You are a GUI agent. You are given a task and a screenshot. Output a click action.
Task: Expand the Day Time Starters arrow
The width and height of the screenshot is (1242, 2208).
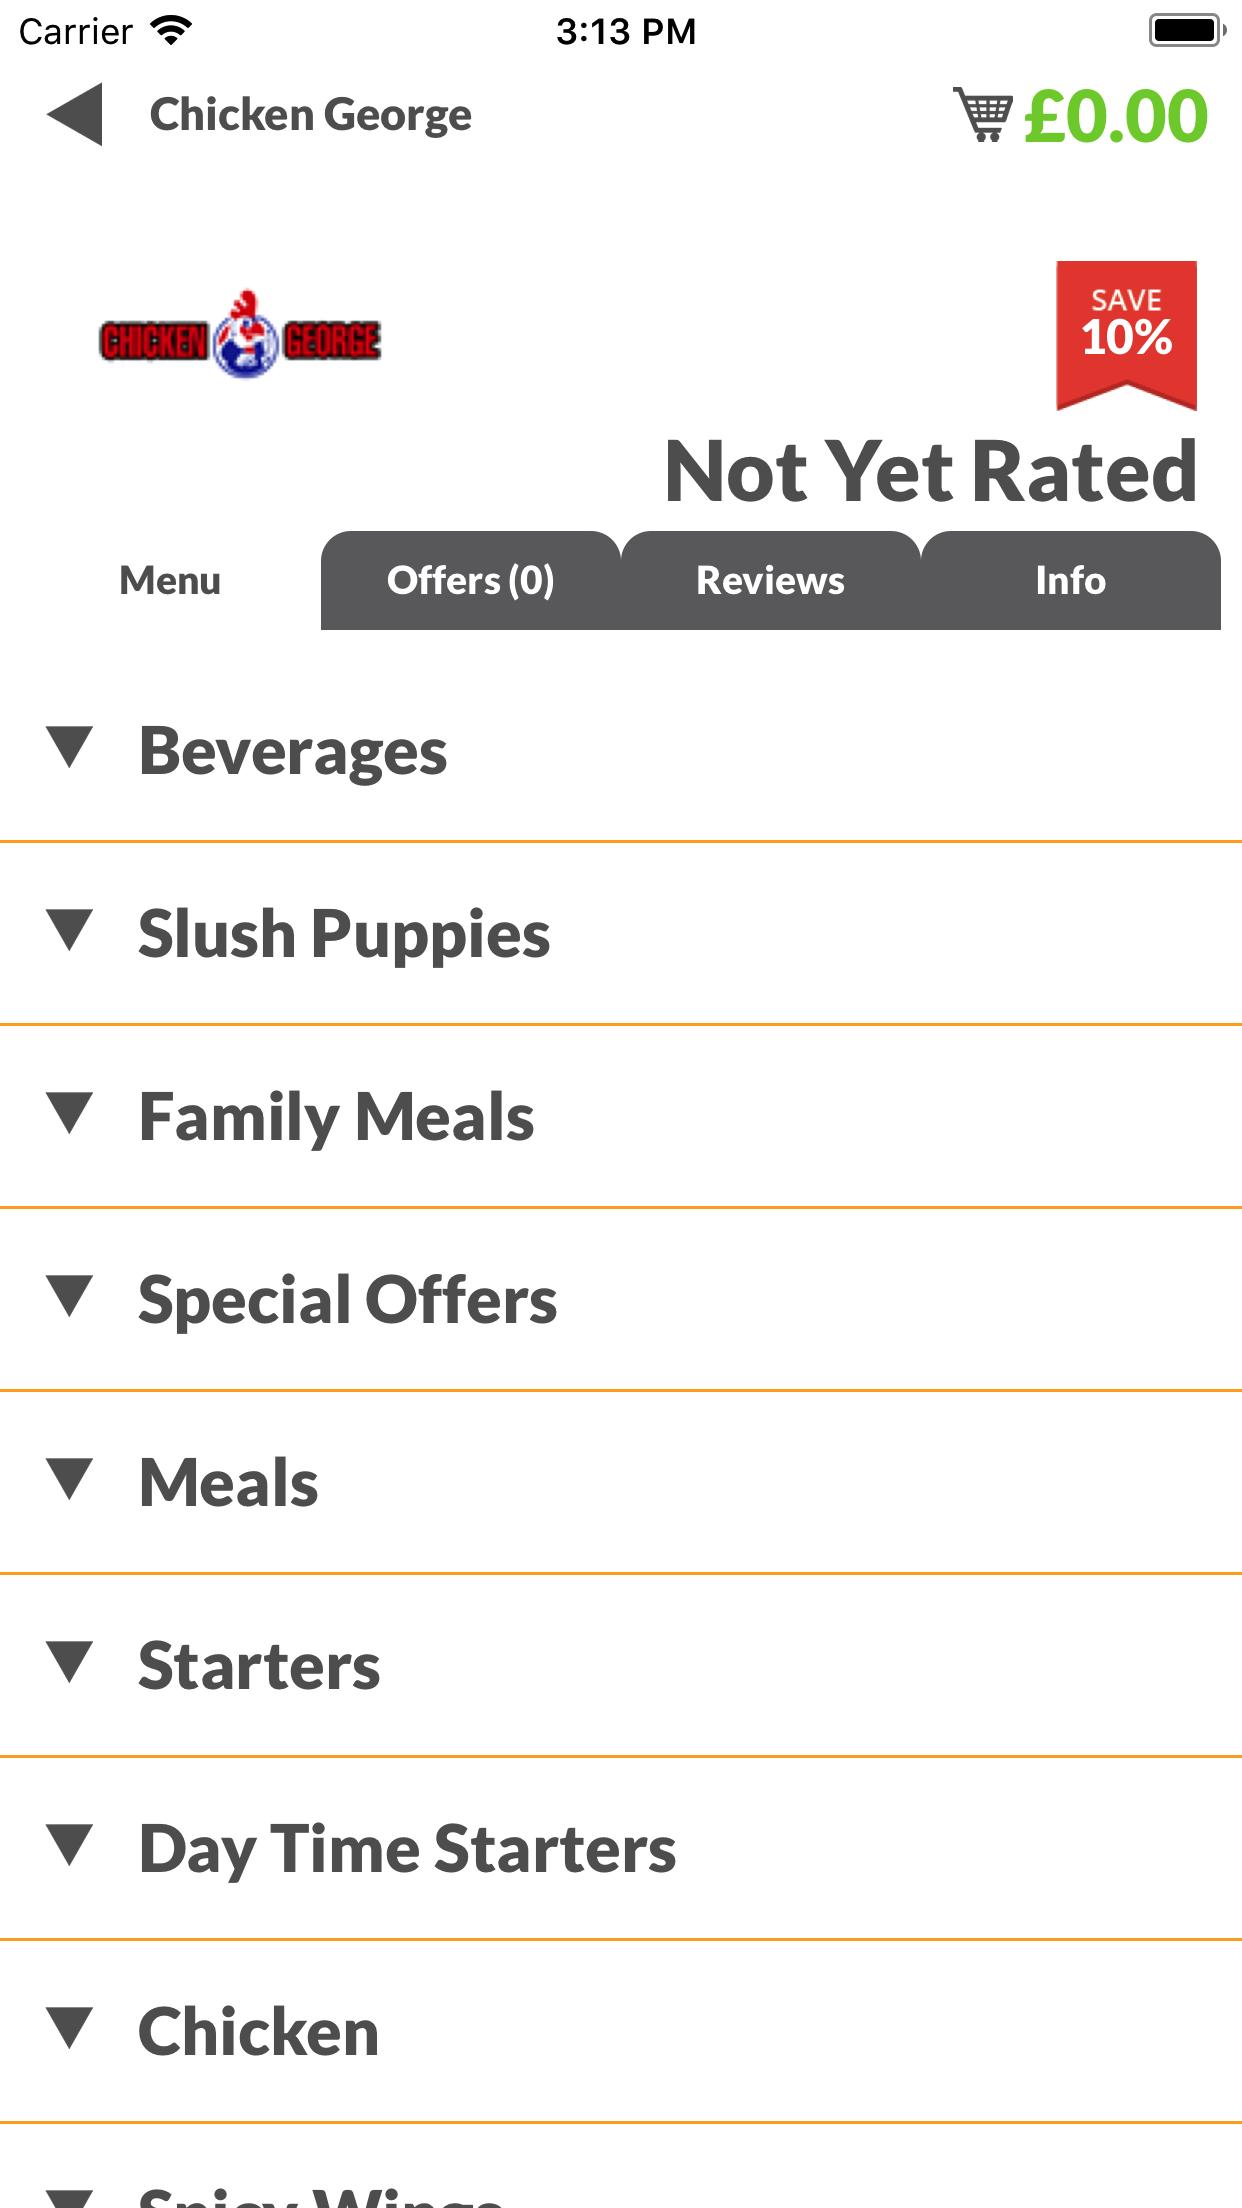tap(70, 1846)
